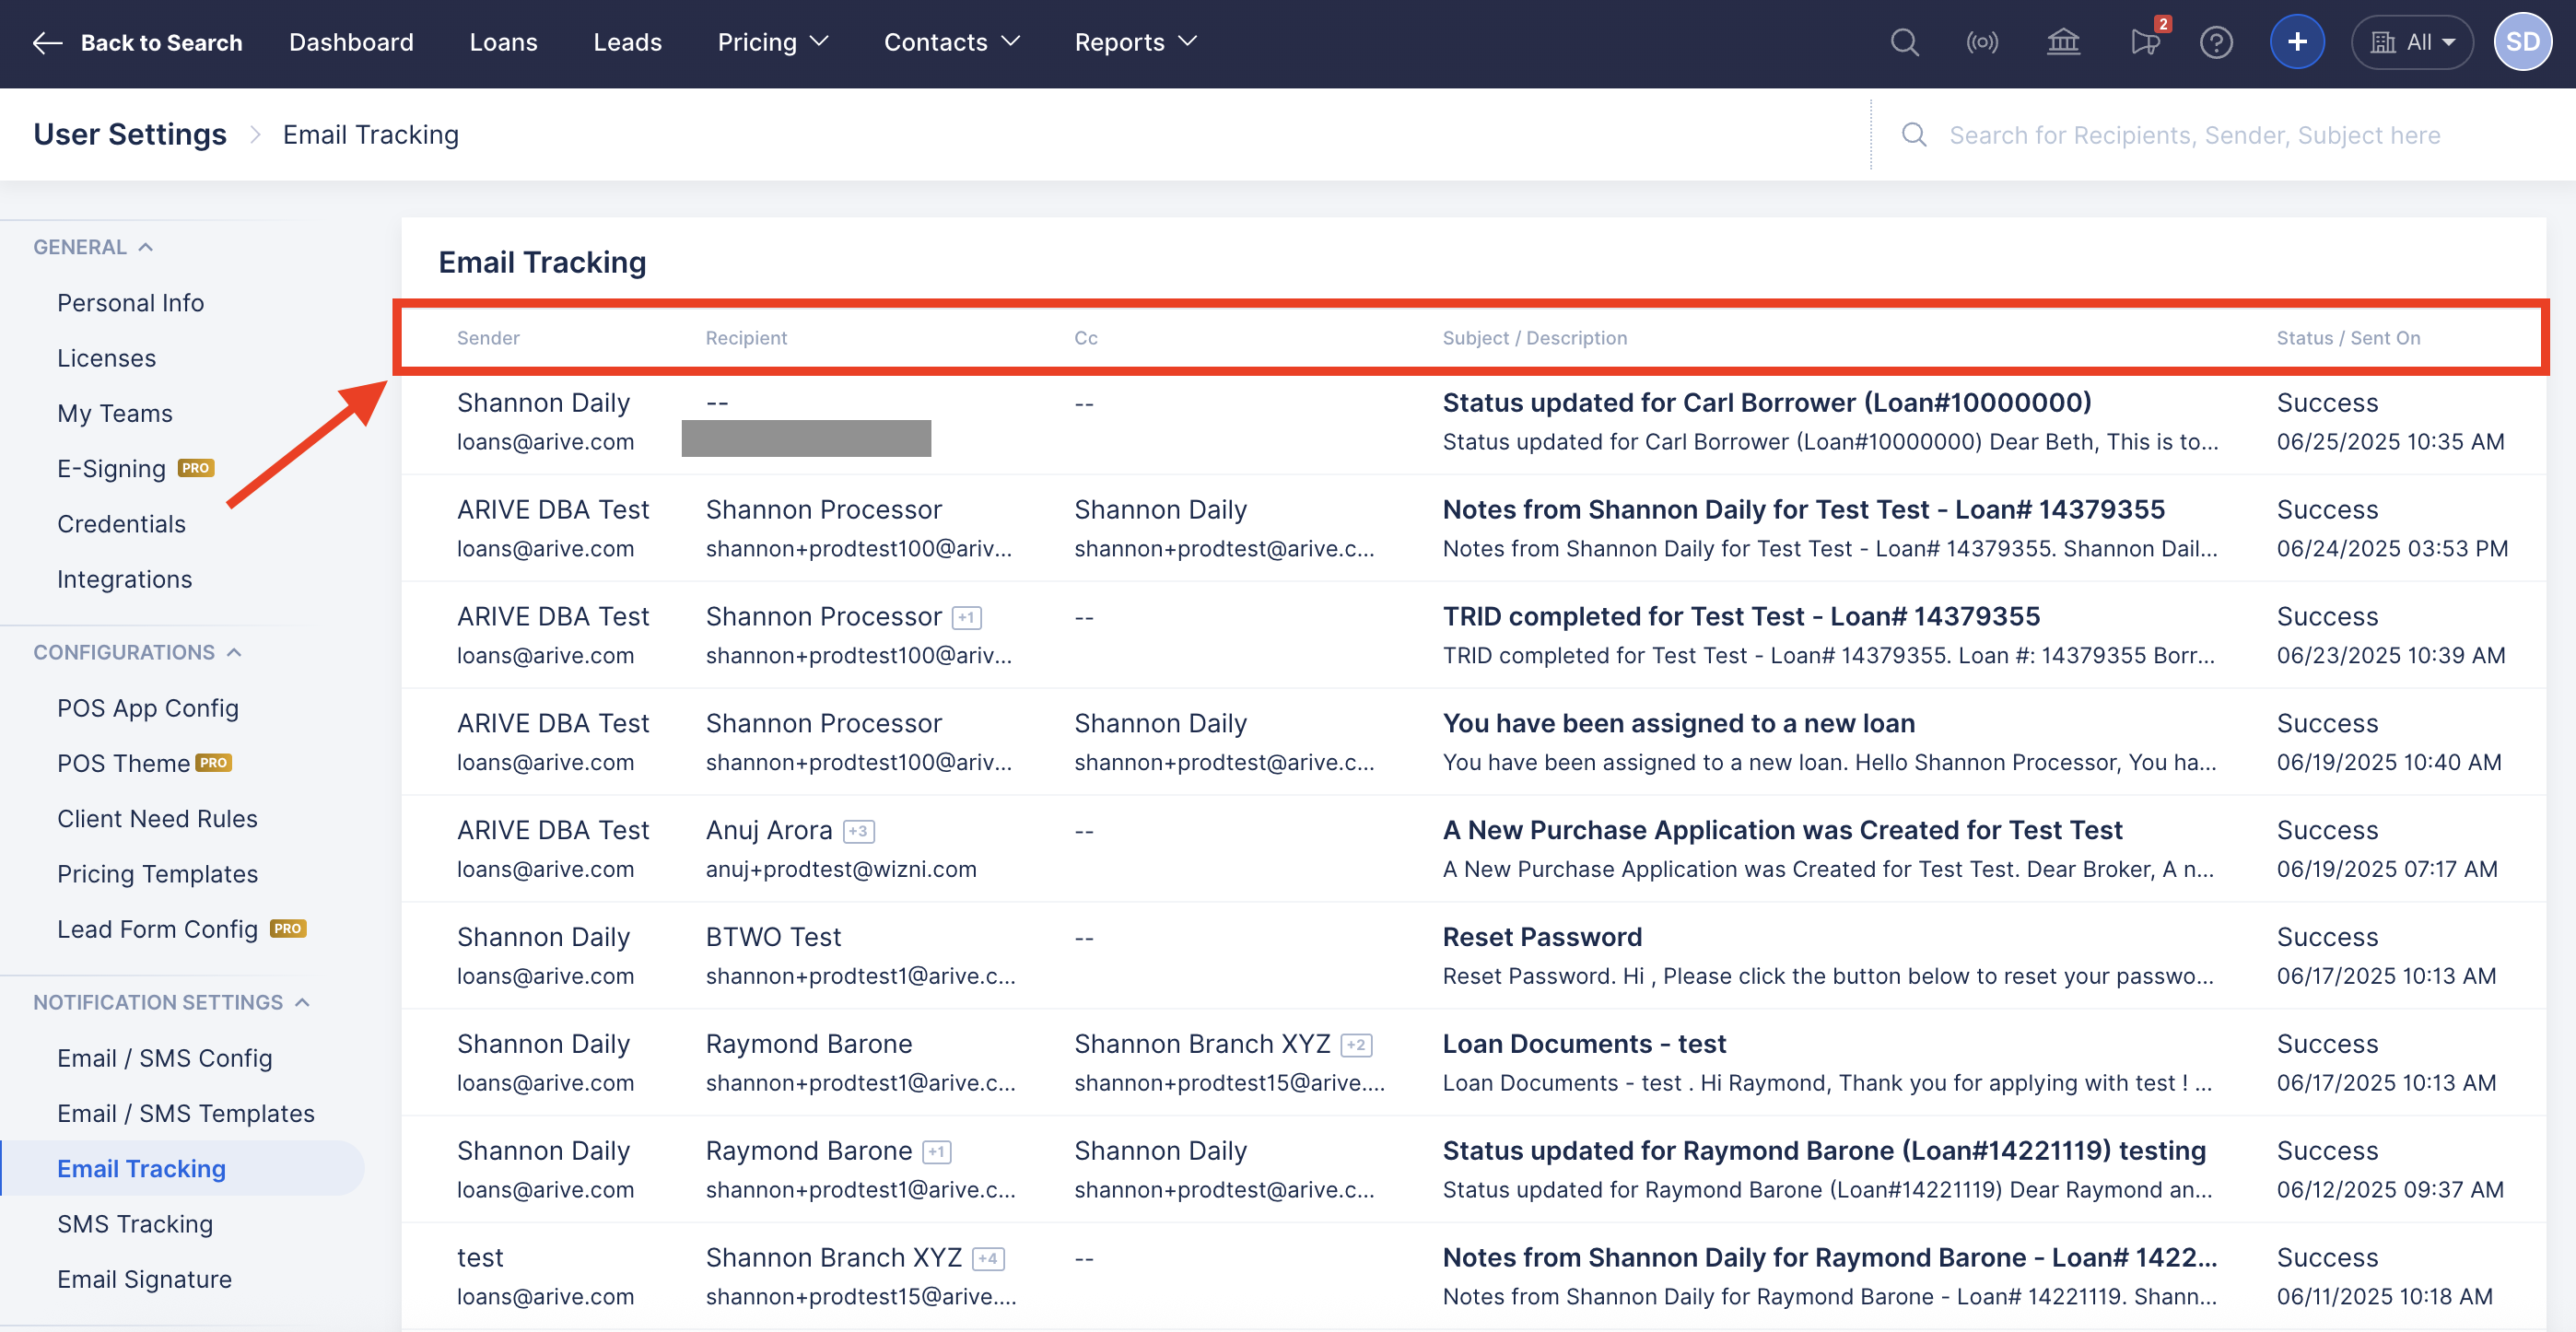
Task: Open the Loans menu item
Action: (503, 42)
